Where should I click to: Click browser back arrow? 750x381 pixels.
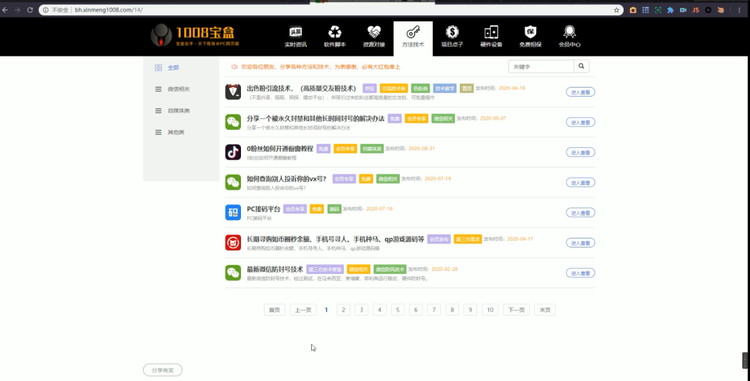pos(5,10)
